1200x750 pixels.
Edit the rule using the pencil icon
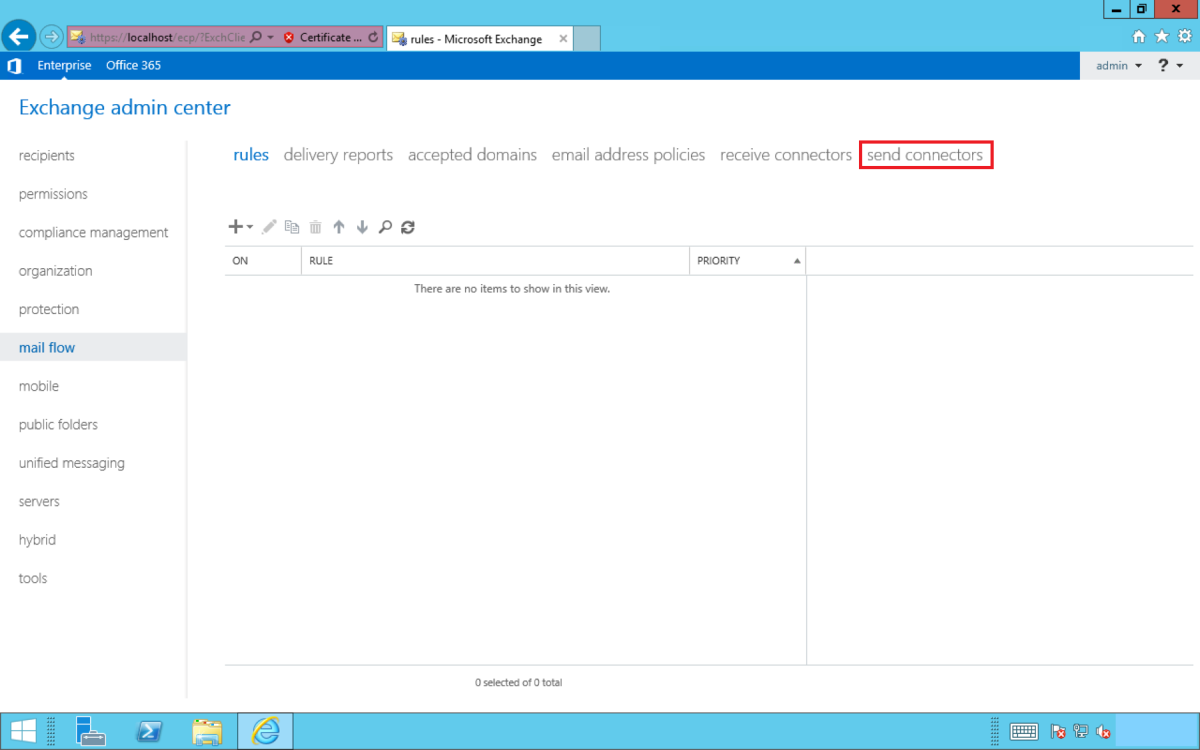coord(268,226)
